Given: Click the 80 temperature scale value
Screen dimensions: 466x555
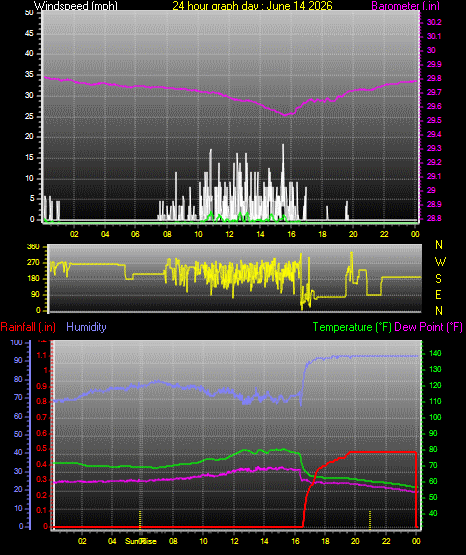Looking at the screenshot, I should tap(433, 449).
